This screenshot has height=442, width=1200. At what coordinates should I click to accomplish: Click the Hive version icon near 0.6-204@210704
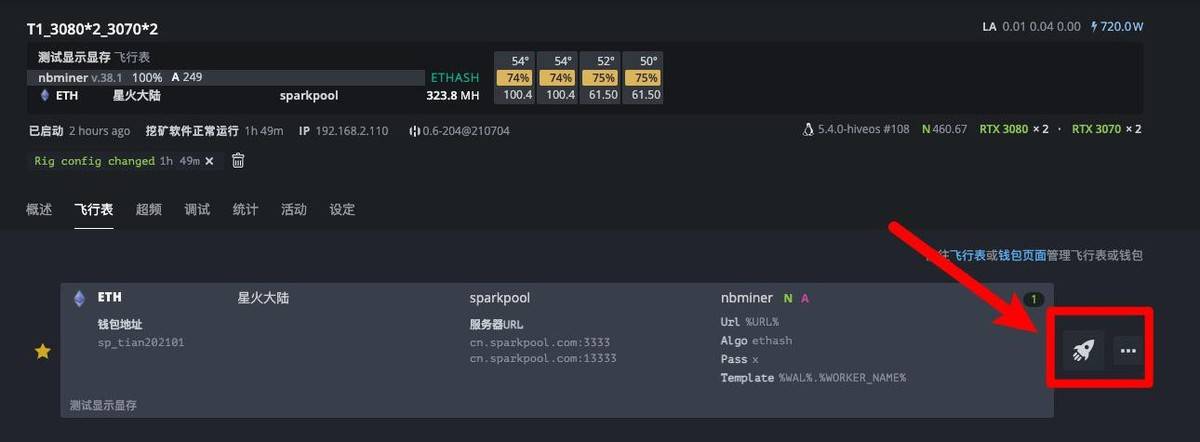[x=413, y=131]
